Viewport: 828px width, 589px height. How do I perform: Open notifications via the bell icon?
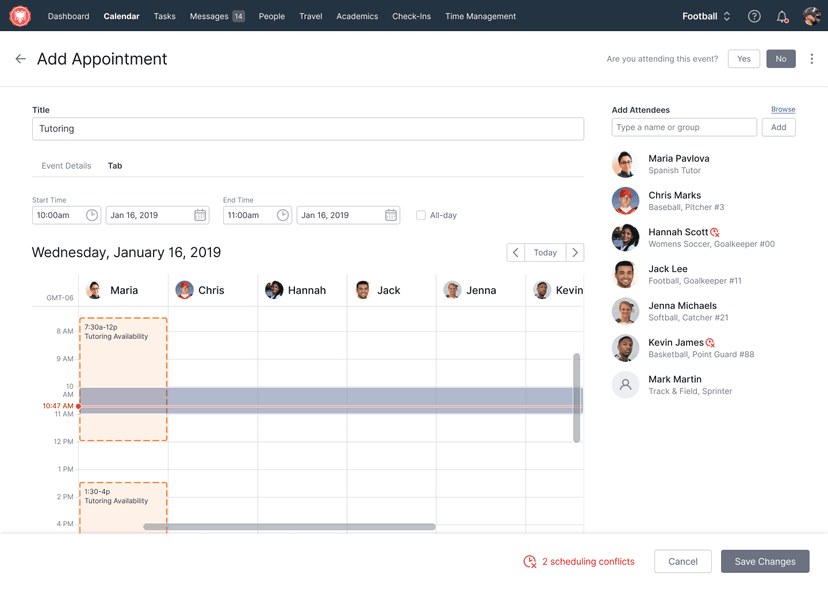[782, 16]
